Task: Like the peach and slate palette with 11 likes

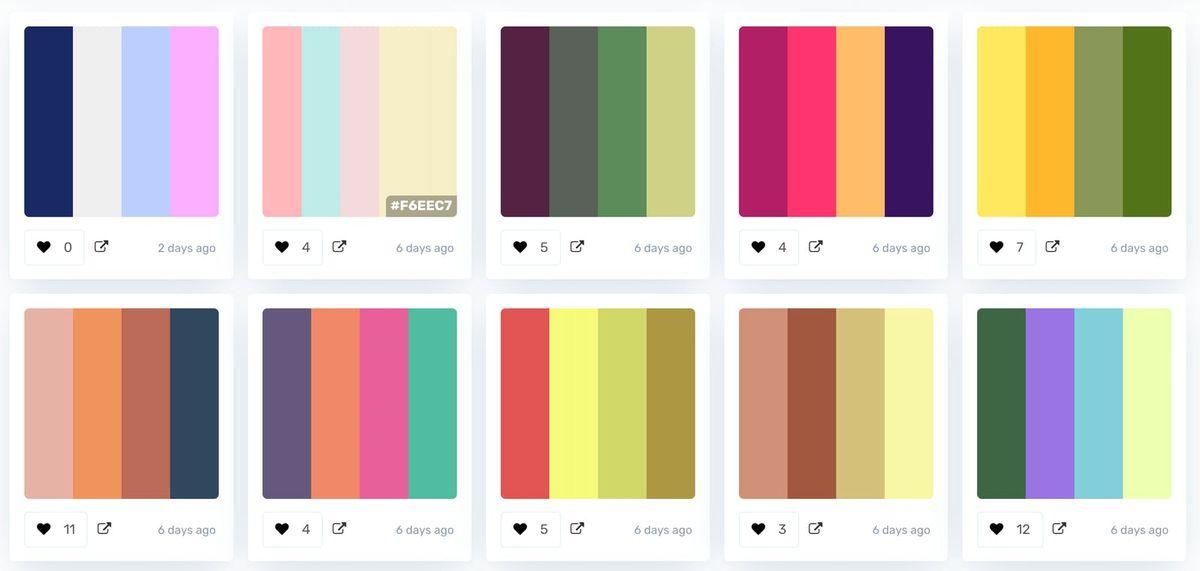Action: point(56,529)
